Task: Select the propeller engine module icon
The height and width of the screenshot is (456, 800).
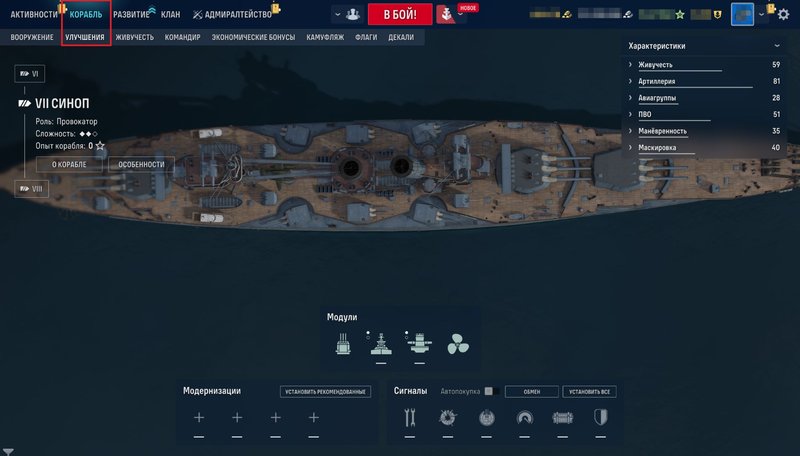Action: point(458,344)
